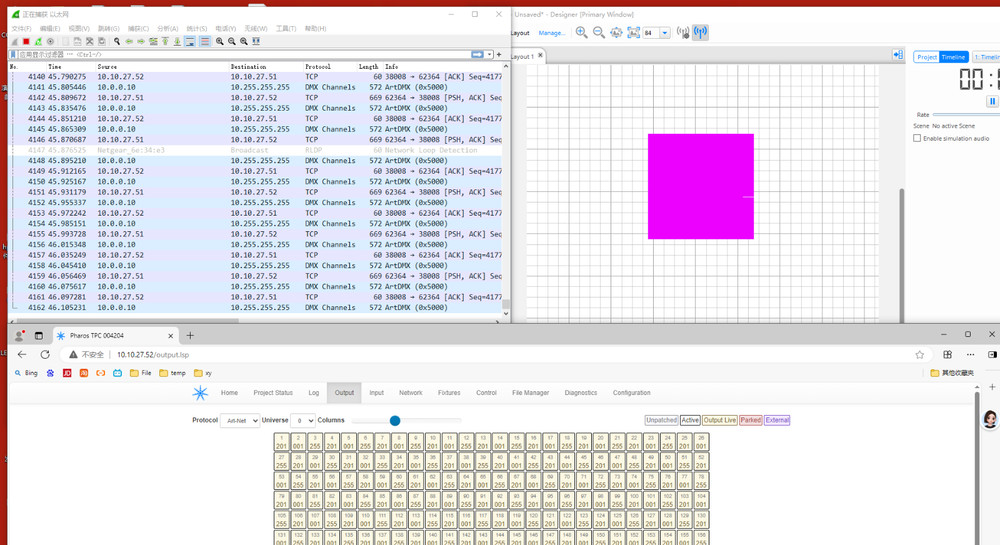This screenshot has width=1000, height=545.
Task: Open the Universe number dropdown
Action: tap(303, 421)
